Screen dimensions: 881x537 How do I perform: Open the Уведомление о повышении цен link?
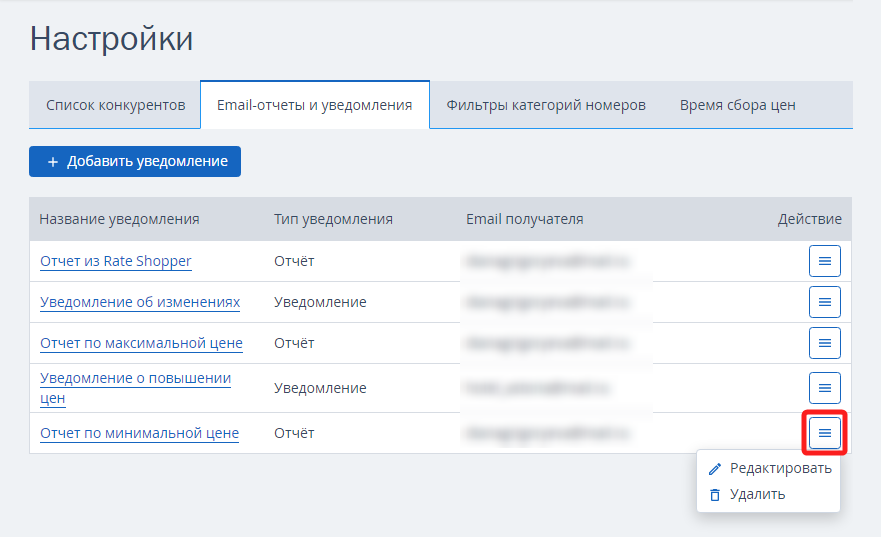click(x=135, y=388)
